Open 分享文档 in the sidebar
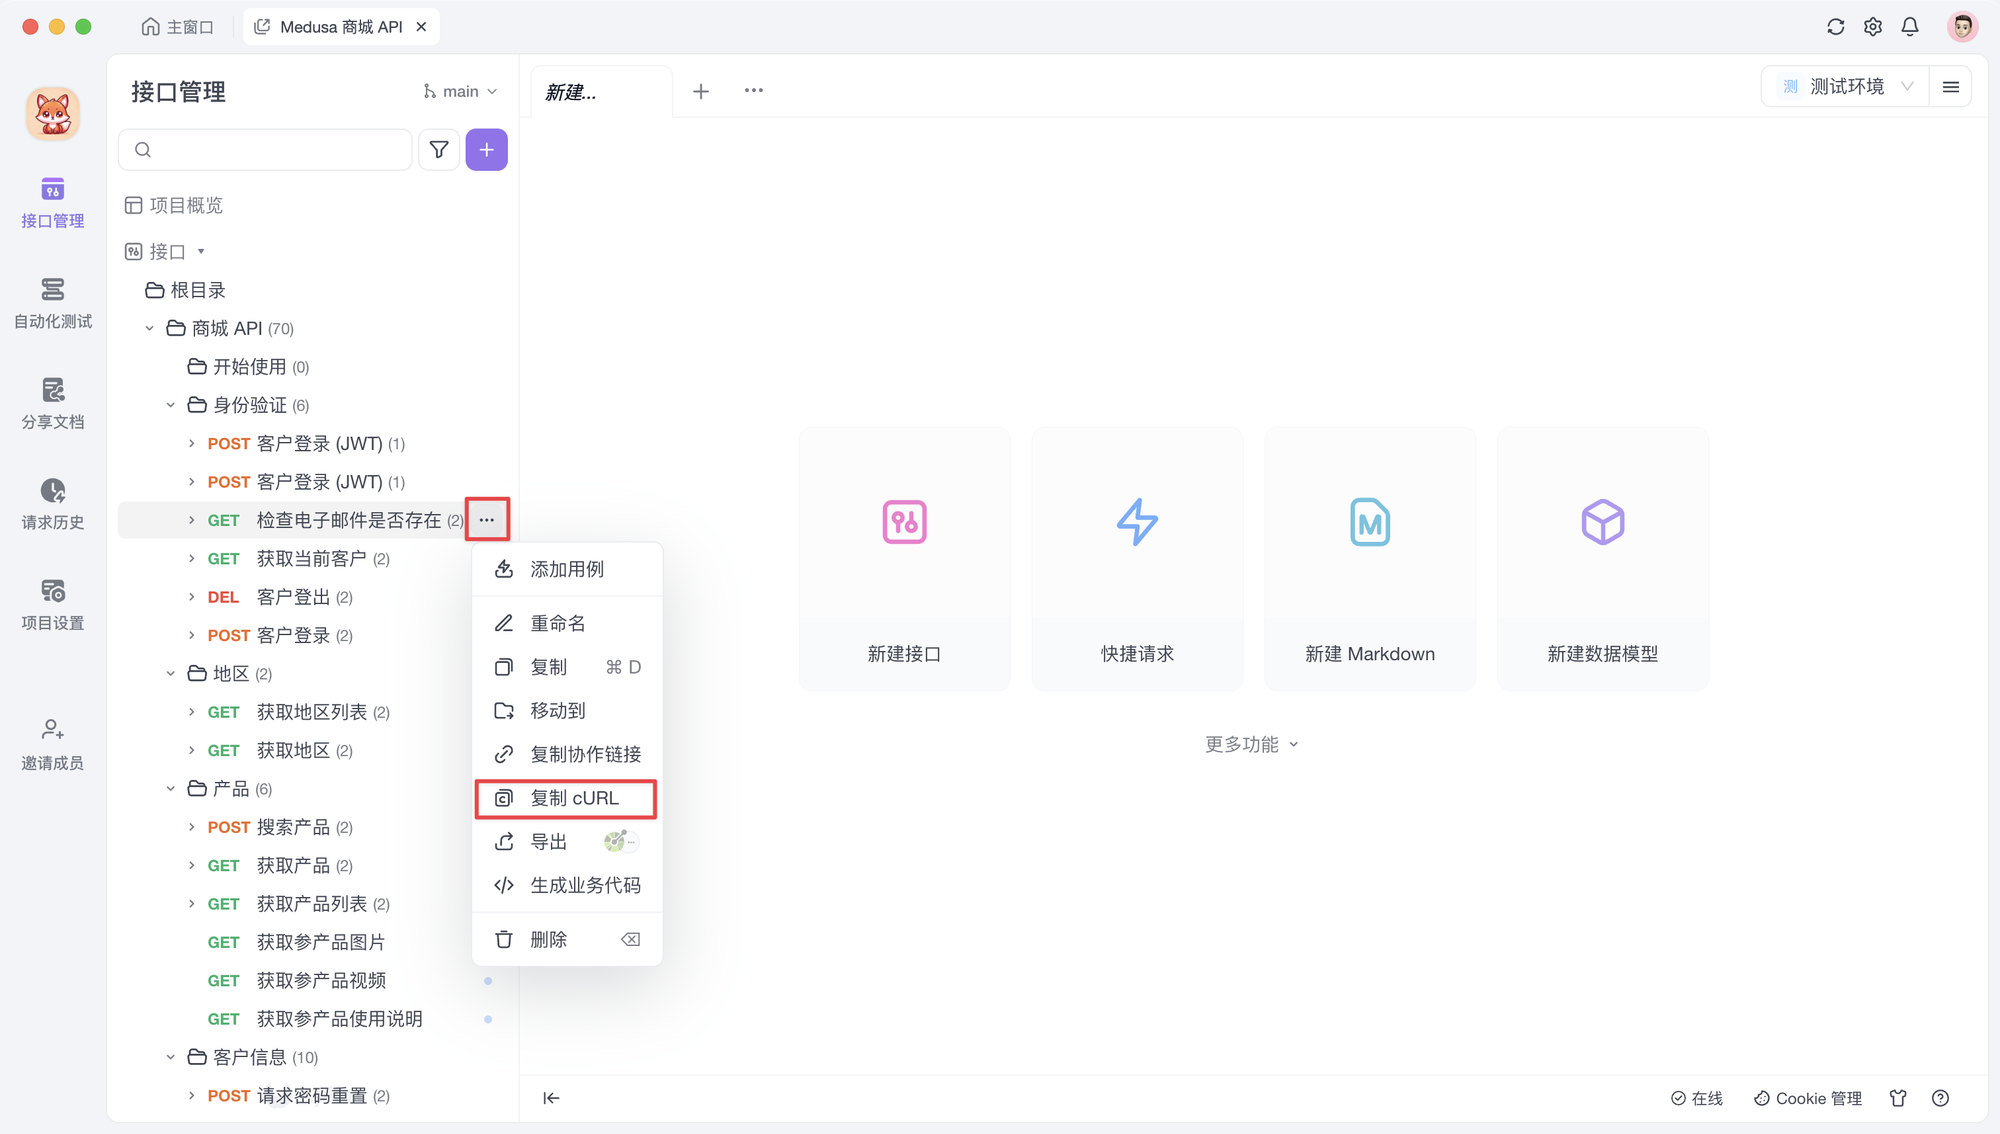The height and width of the screenshot is (1134, 2000). click(53, 404)
